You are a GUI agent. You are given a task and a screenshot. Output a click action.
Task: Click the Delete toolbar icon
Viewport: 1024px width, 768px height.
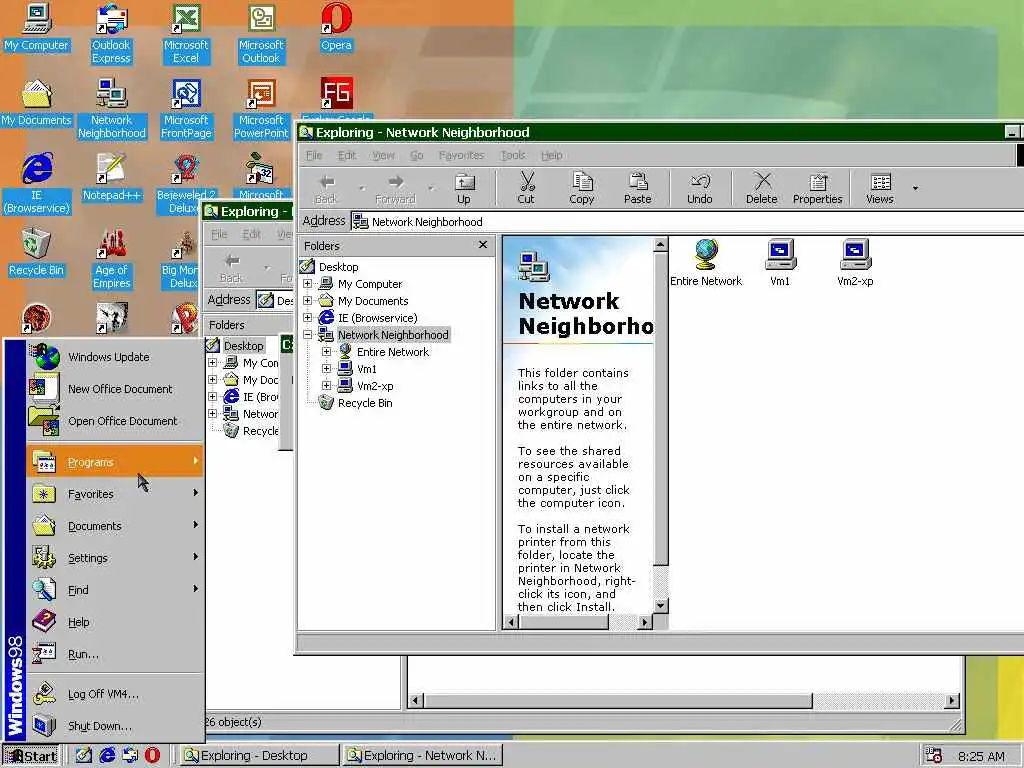761,188
